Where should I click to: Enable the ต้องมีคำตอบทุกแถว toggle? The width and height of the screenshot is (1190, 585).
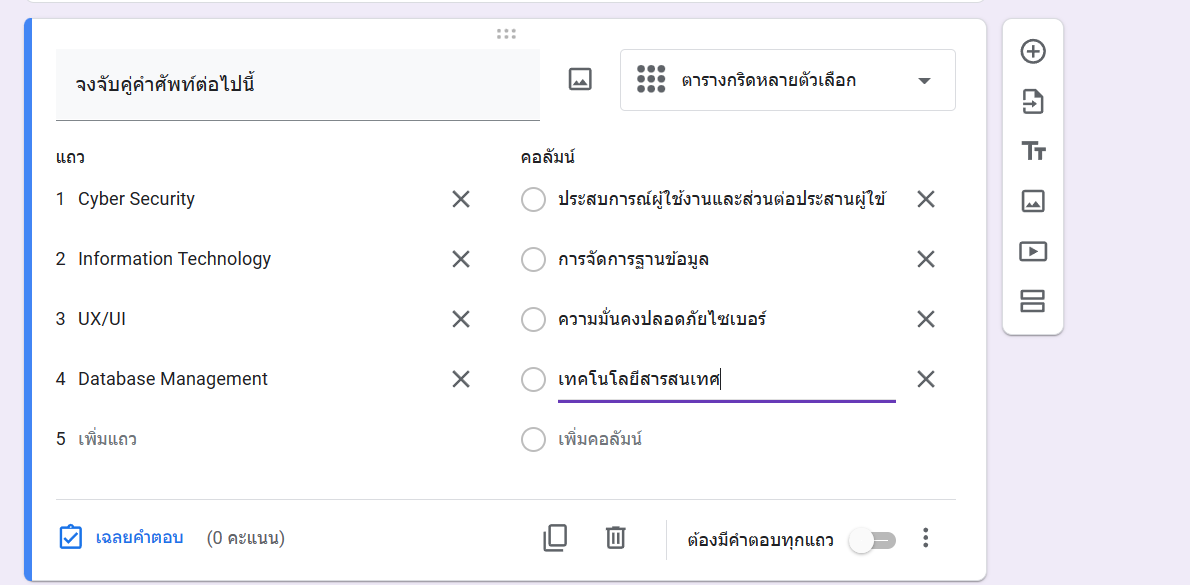click(x=871, y=538)
